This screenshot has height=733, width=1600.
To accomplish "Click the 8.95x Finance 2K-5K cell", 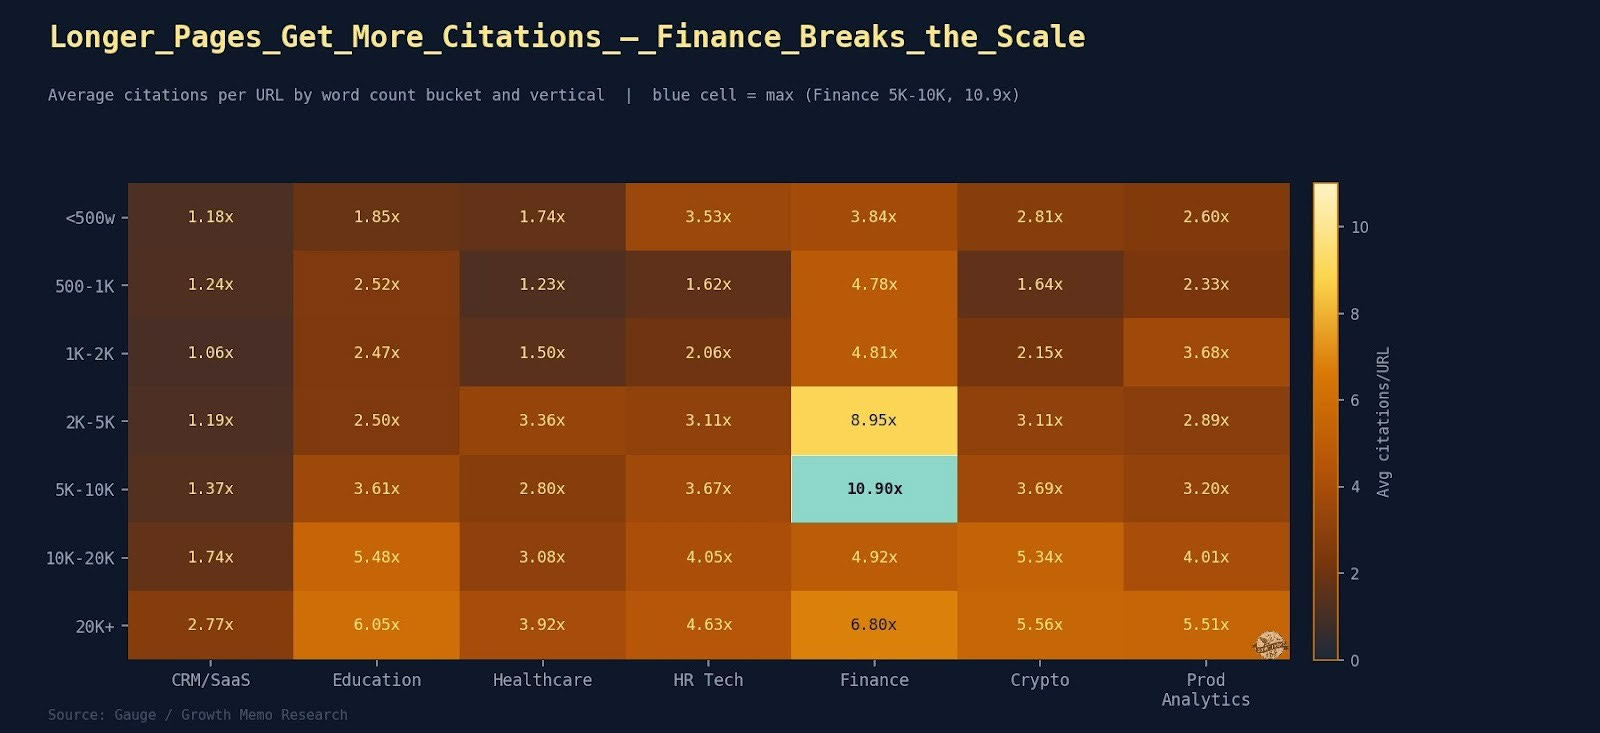I will click(x=874, y=421).
